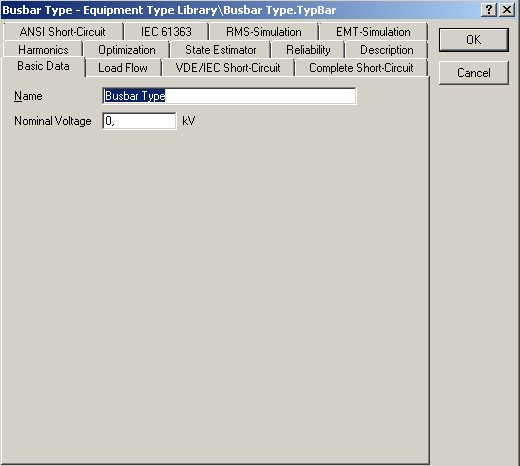Open context help with the question mark button
Screen dimensions: 520x466
pyautogui.click(x=489, y=10)
